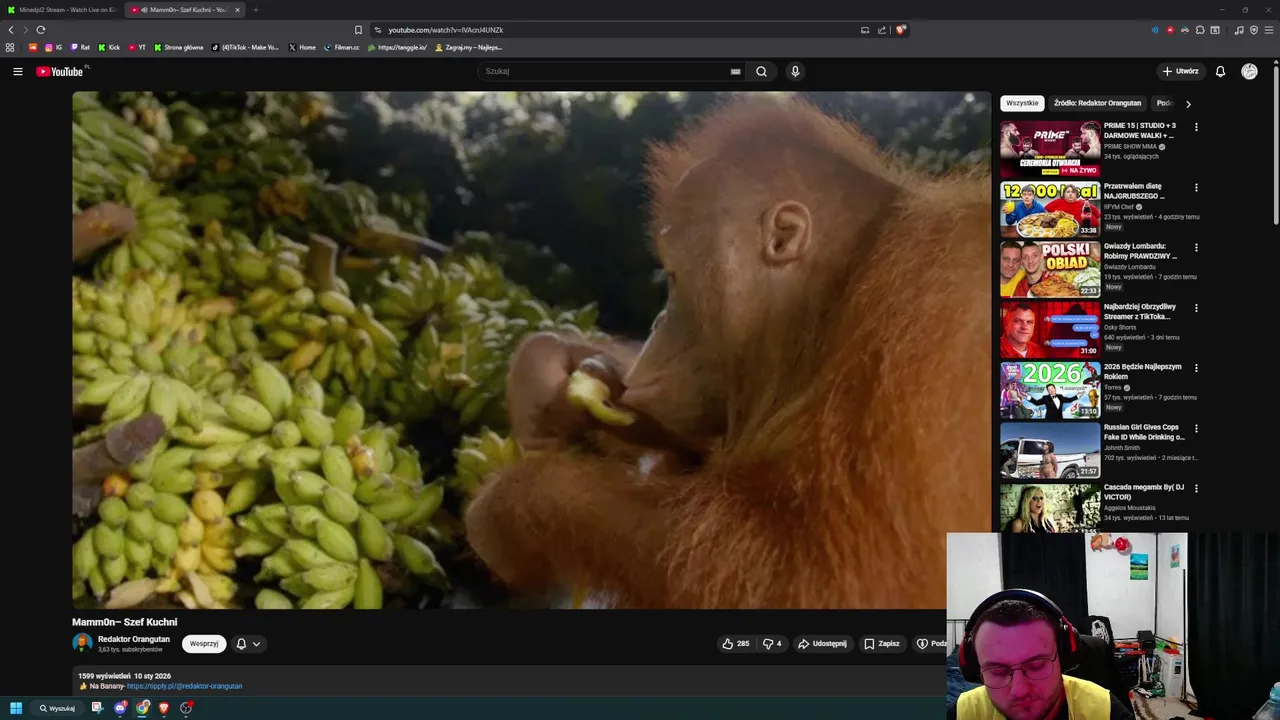Open the browser main menu button

click(1269, 30)
